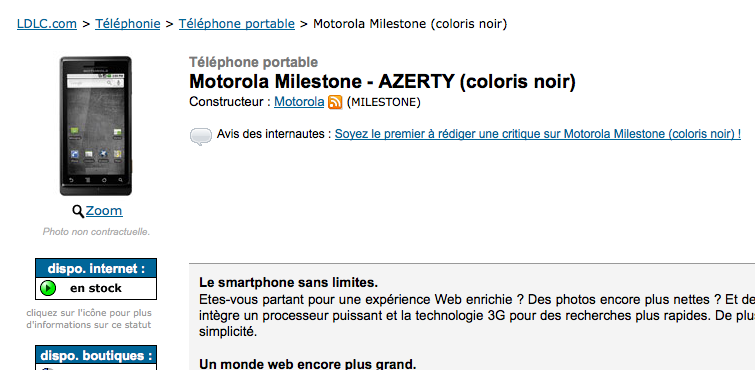Viewport: 755px width, 370px height.
Task: Click the 'Un monde web encore plus grand' heading
Action: 308,364
